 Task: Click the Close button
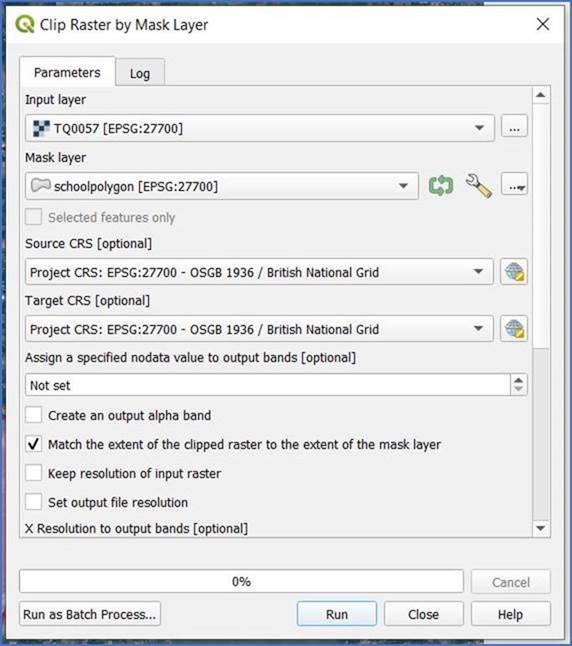pyautogui.click(x=424, y=614)
